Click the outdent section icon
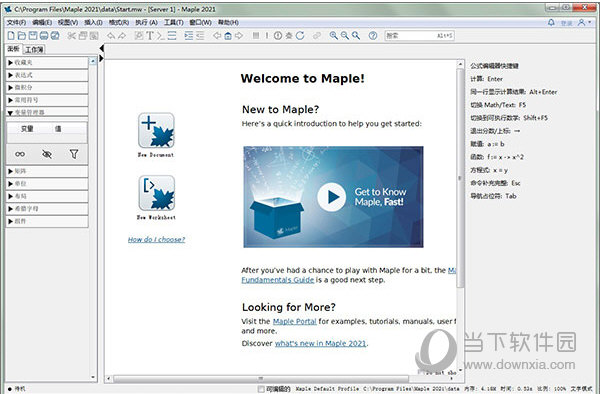This screenshot has height=394, width=600. (x=200, y=36)
